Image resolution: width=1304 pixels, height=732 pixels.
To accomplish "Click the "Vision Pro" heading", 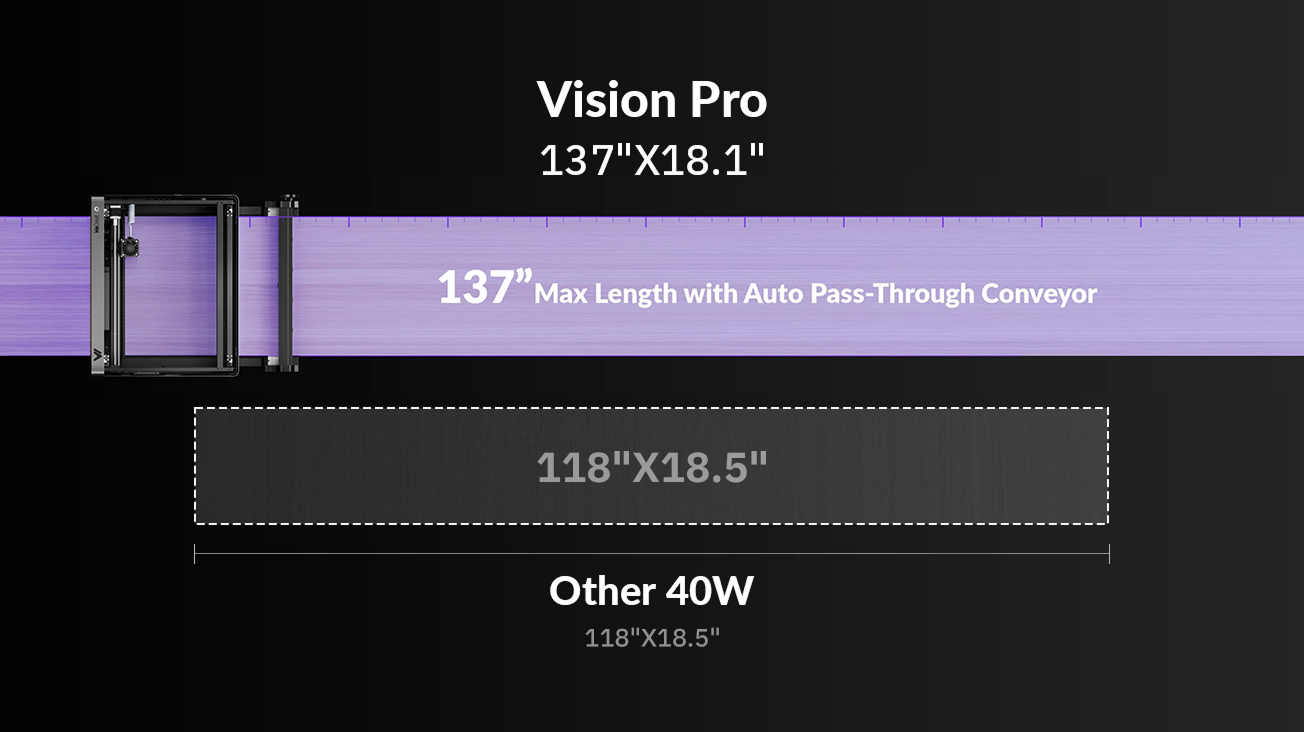I will pos(652,99).
